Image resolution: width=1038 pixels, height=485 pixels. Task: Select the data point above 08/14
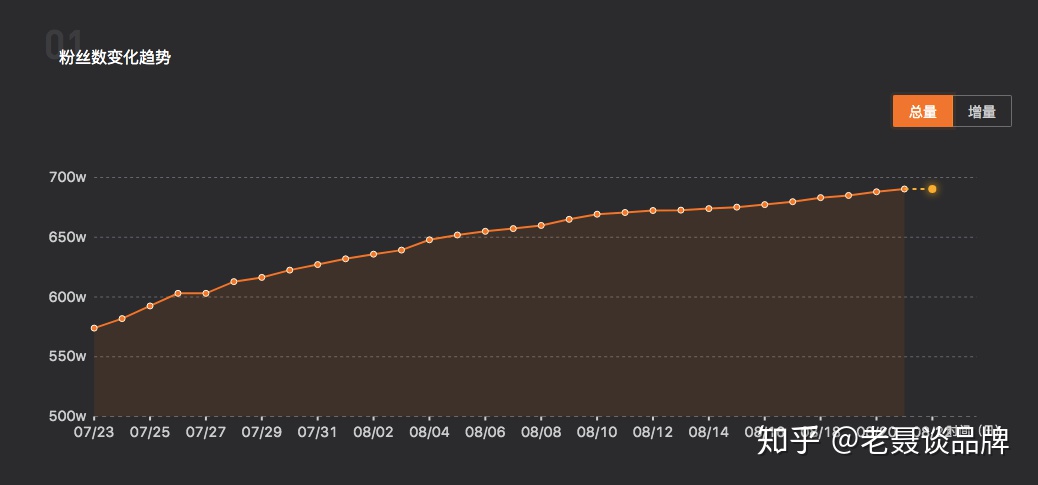(x=709, y=208)
